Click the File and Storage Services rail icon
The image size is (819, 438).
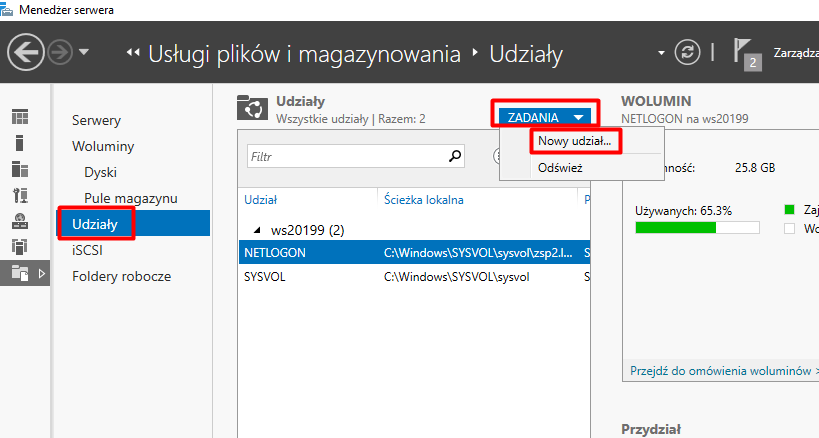(x=20, y=272)
